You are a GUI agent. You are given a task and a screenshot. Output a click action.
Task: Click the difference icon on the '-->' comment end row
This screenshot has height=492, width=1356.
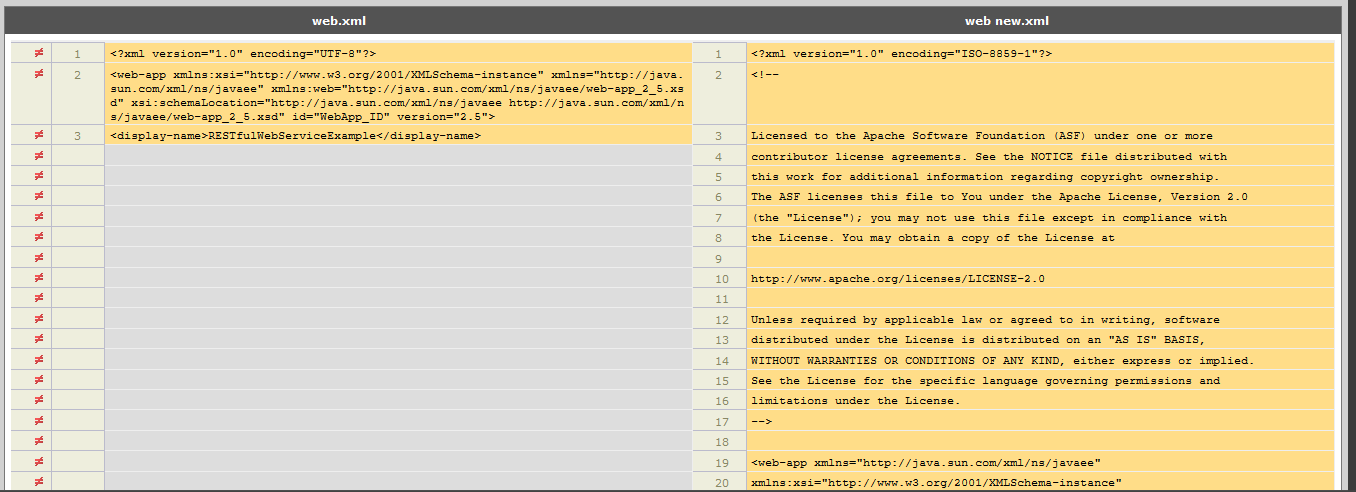[39, 421]
